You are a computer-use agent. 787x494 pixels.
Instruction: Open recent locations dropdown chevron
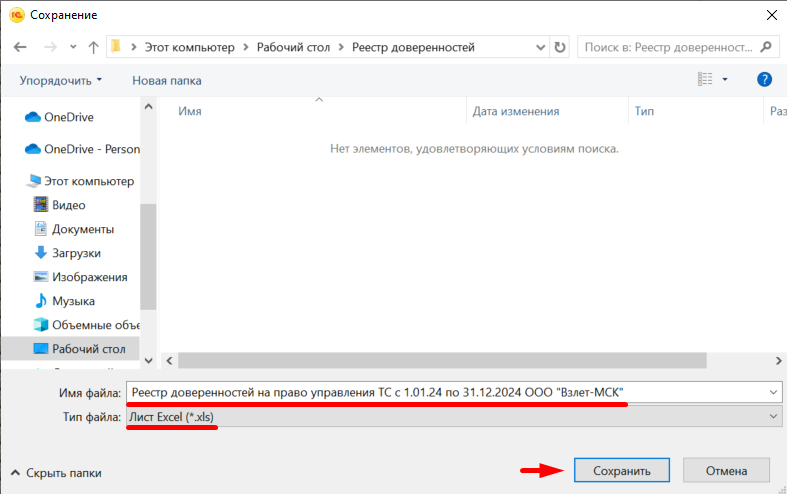coord(73,47)
